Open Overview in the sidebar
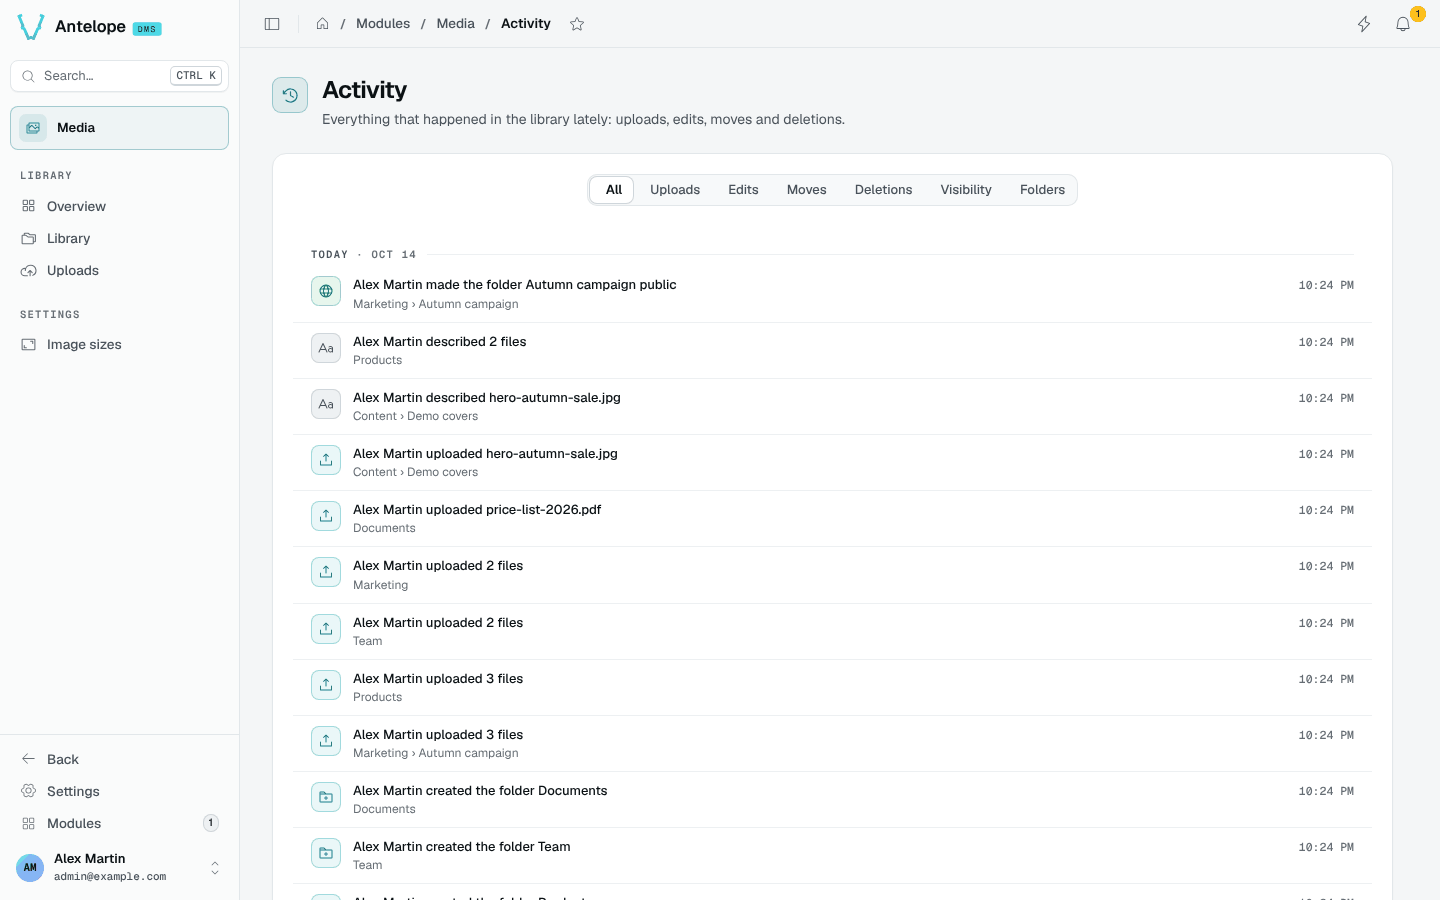Screen dimensions: 1440x900 point(119,206)
